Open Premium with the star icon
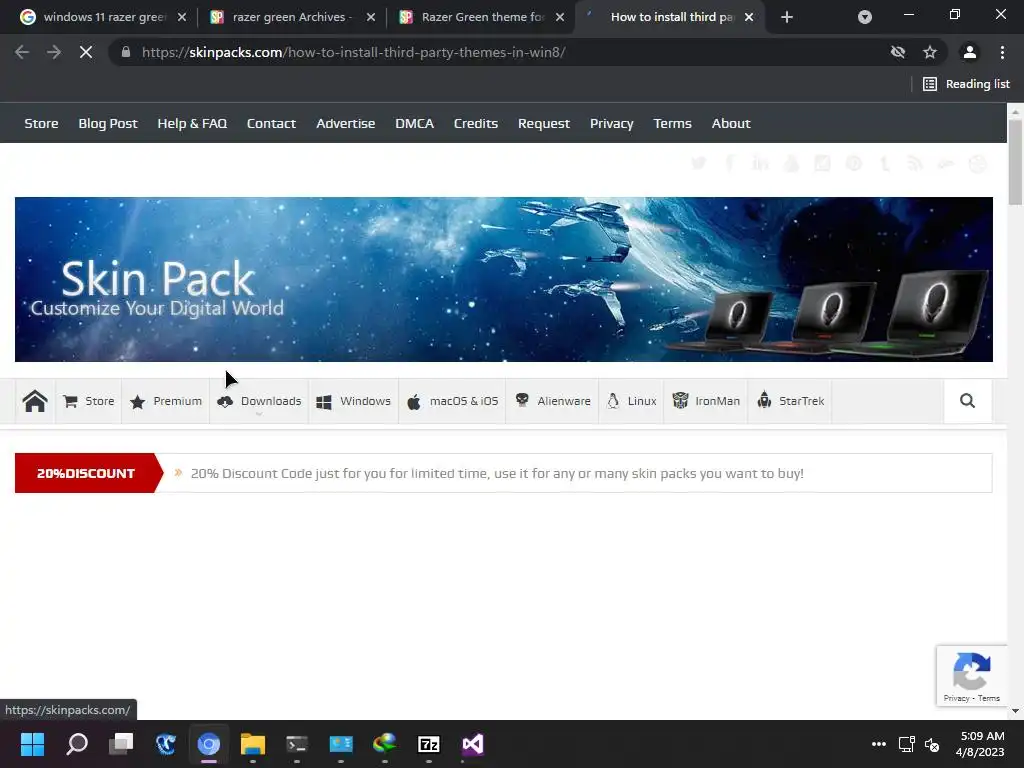Viewport: 1024px width, 768px height. (166, 401)
